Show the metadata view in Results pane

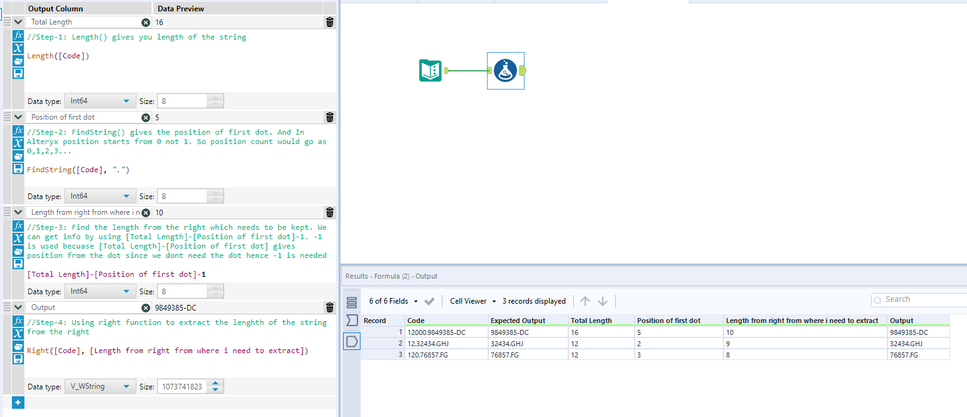[x=352, y=321]
